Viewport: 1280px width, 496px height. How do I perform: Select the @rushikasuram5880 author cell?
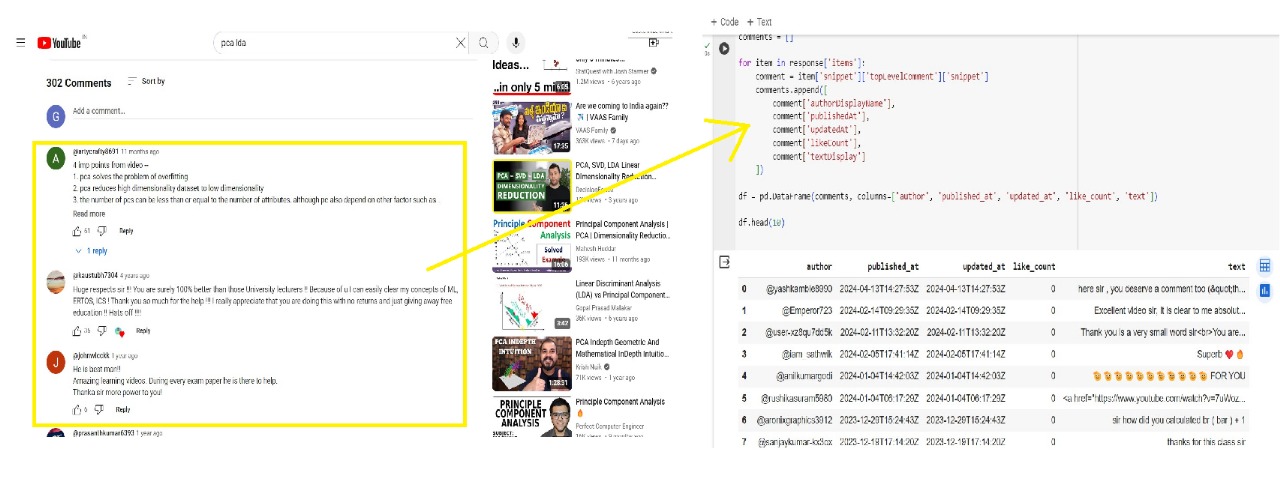(x=797, y=398)
